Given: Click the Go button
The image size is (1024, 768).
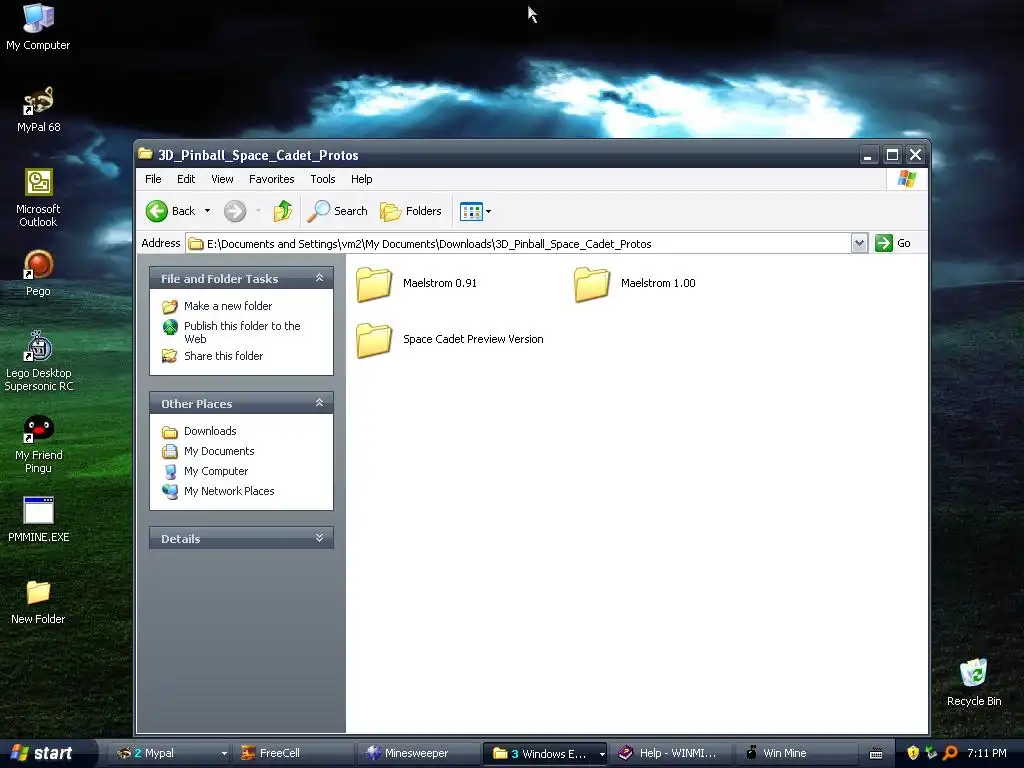Looking at the screenshot, I should tap(893, 243).
